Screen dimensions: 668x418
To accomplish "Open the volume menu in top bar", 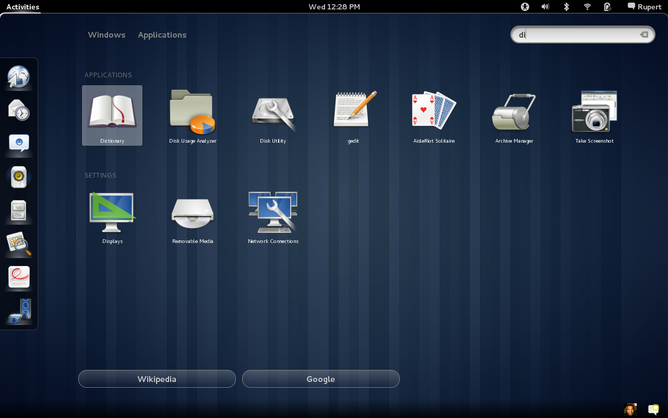I will [x=545, y=7].
